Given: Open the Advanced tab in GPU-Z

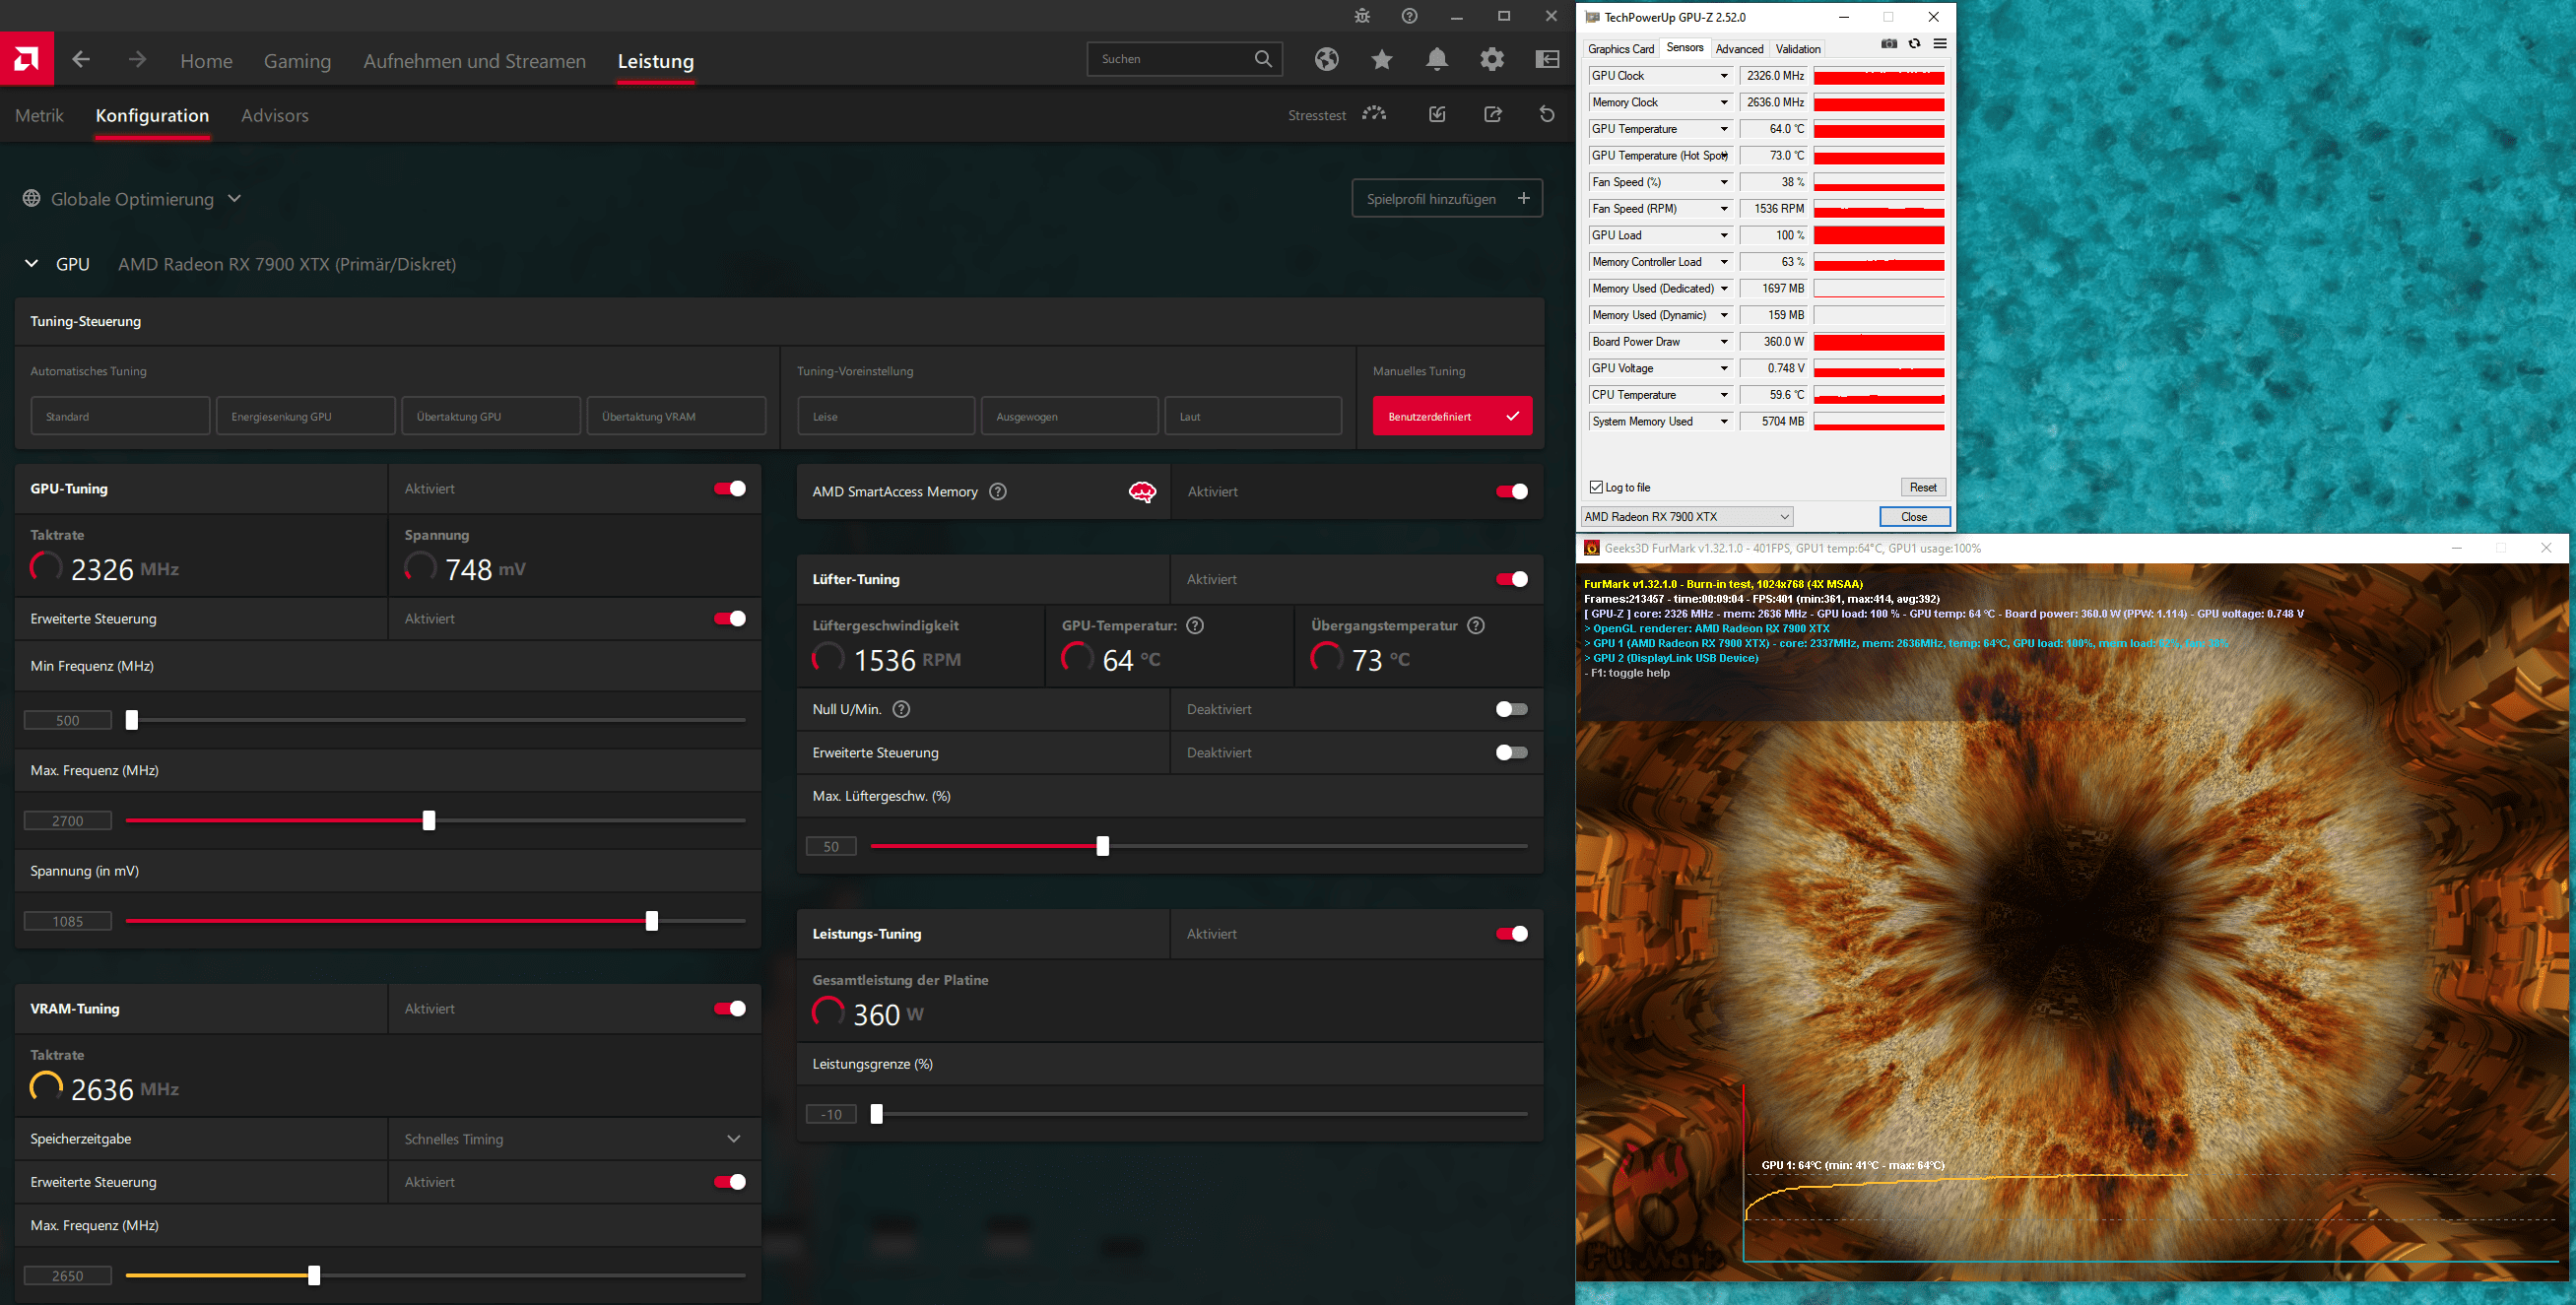Looking at the screenshot, I should coord(1739,49).
